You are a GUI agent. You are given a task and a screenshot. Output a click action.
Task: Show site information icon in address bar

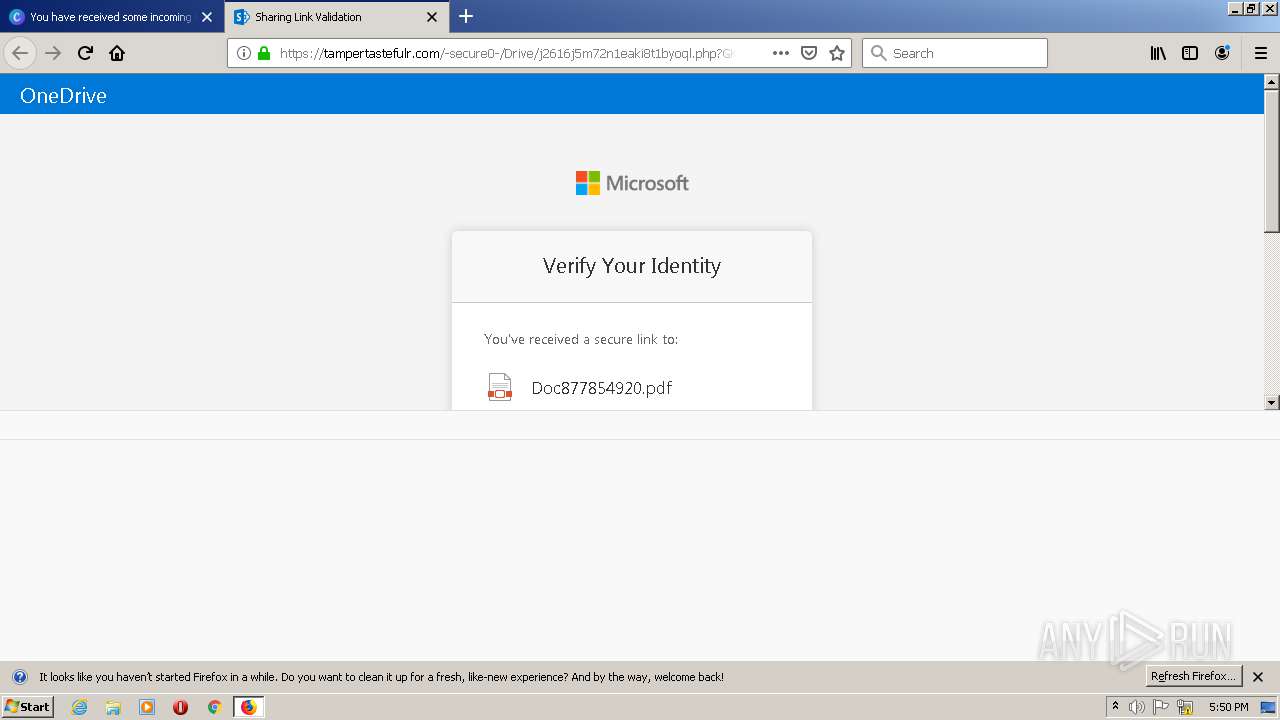(x=244, y=53)
